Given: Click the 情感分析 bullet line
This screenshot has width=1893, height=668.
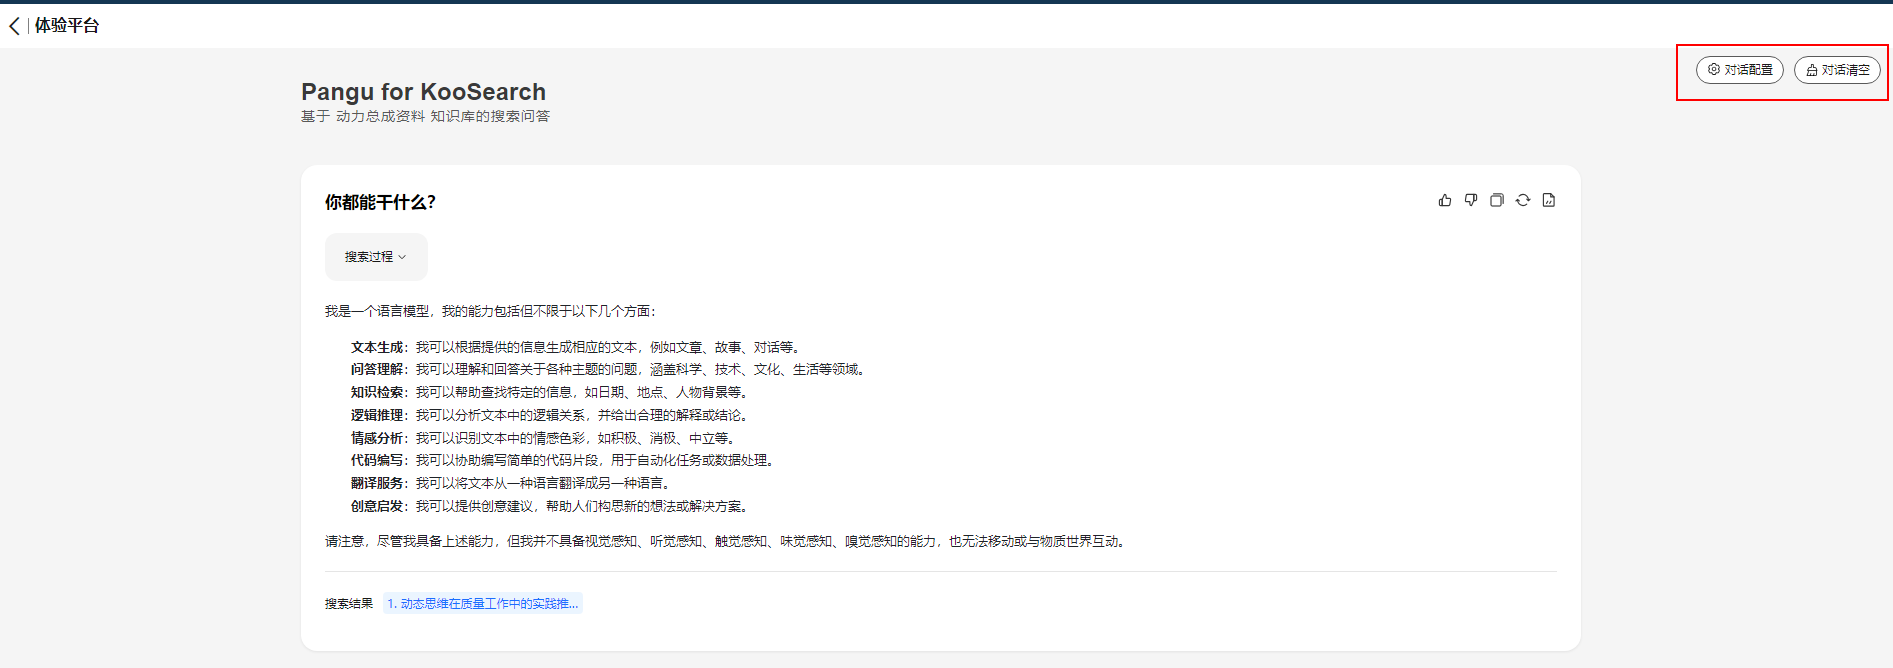Looking at the screenshot, I should point(545,438).
